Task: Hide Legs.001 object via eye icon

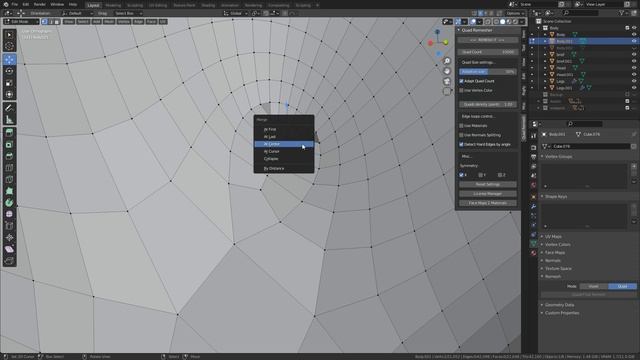Action: (x=634, y=88)
